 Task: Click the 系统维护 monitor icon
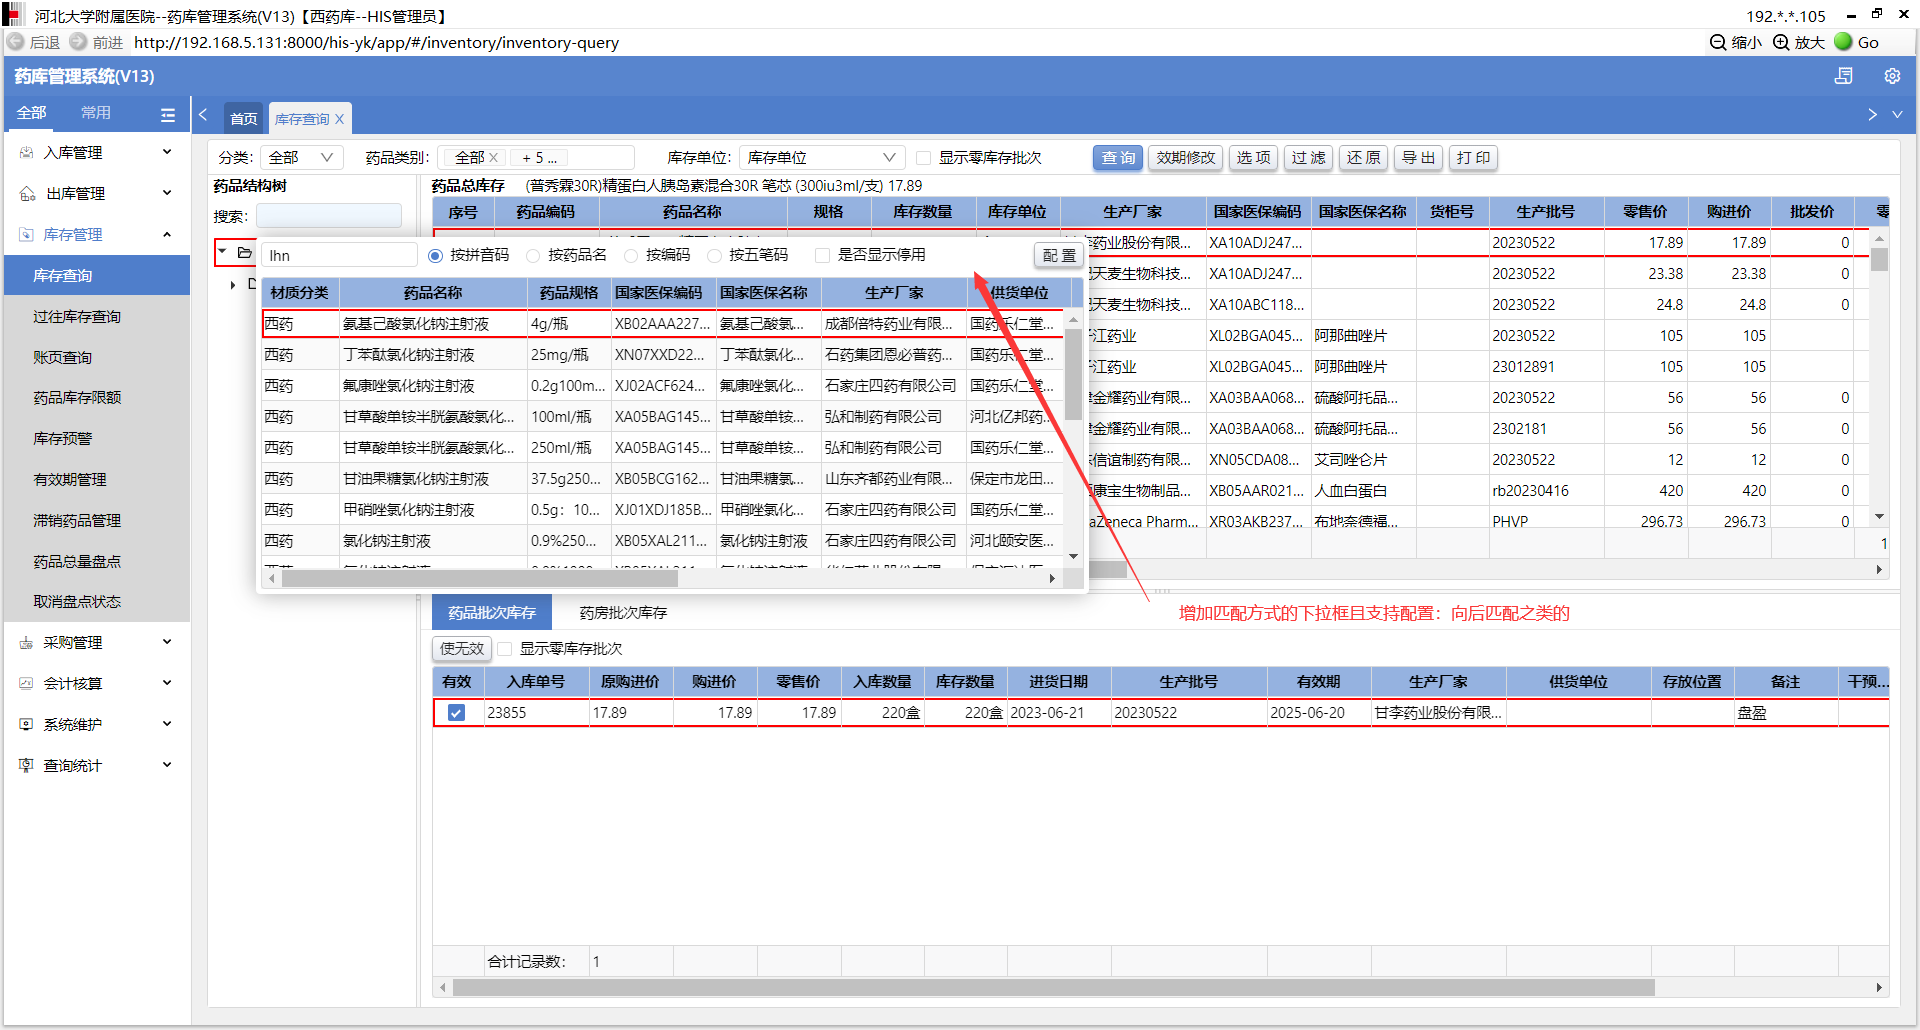[27, 725]
